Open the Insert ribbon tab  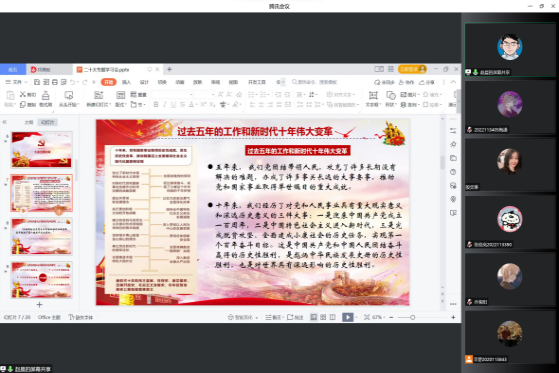pyautogui.click(x=126, y=82)
